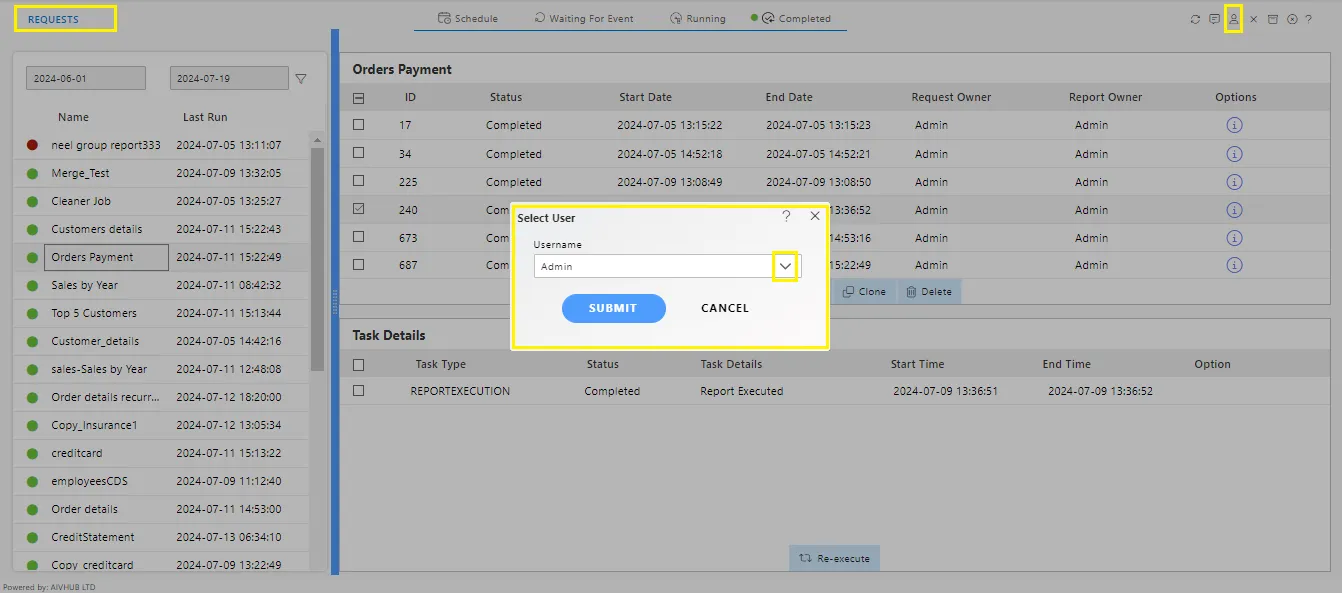This screenshot has width=1342, height=593.
Task: Cancel the Select User dialog
Action: pos(725,308)
